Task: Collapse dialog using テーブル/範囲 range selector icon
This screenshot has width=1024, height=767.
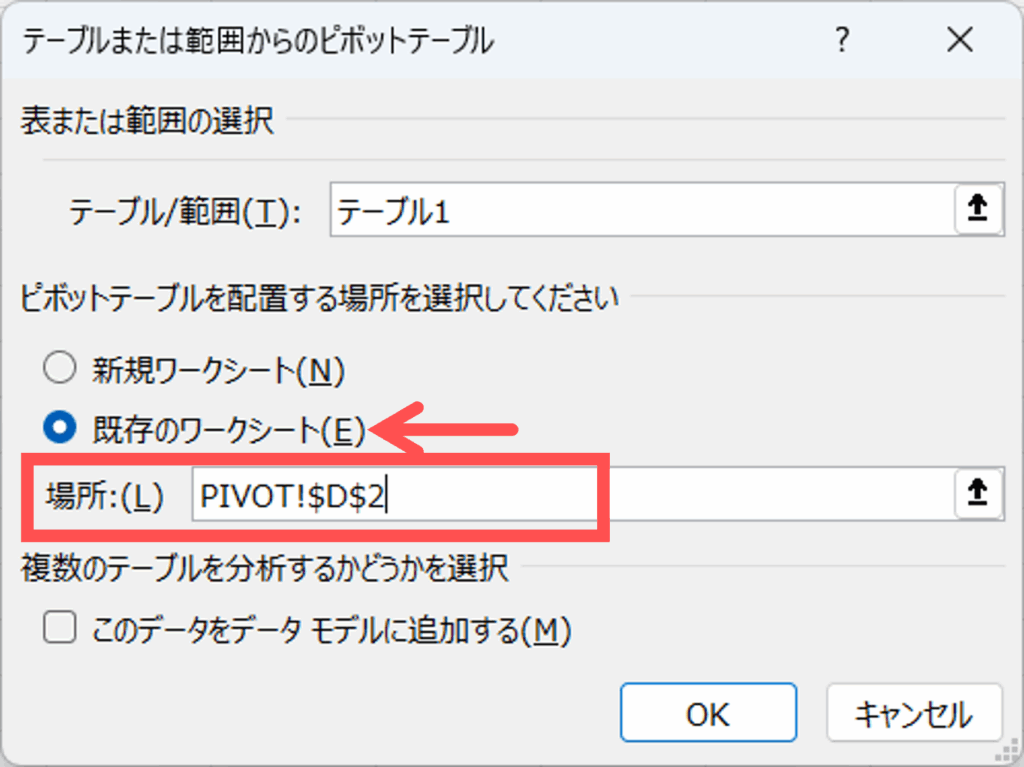Action: point(977,210)
